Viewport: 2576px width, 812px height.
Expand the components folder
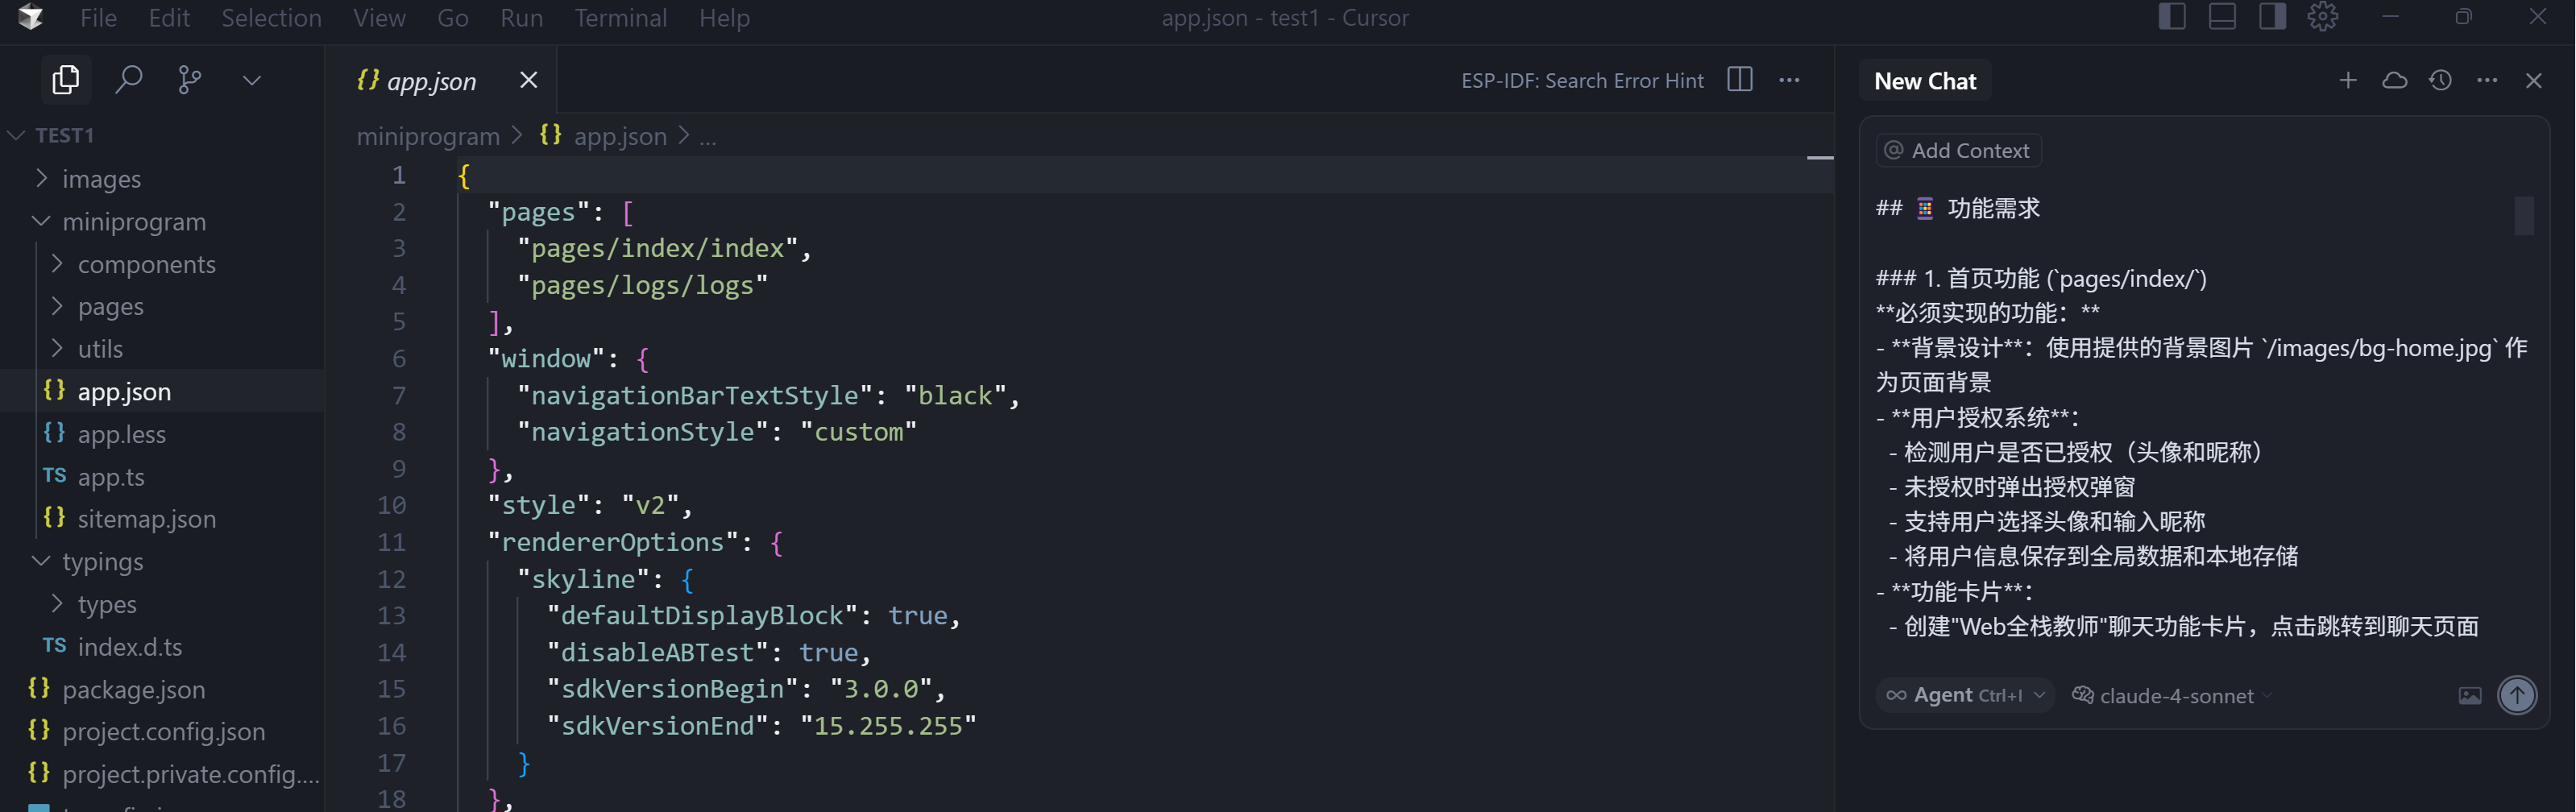162,264
